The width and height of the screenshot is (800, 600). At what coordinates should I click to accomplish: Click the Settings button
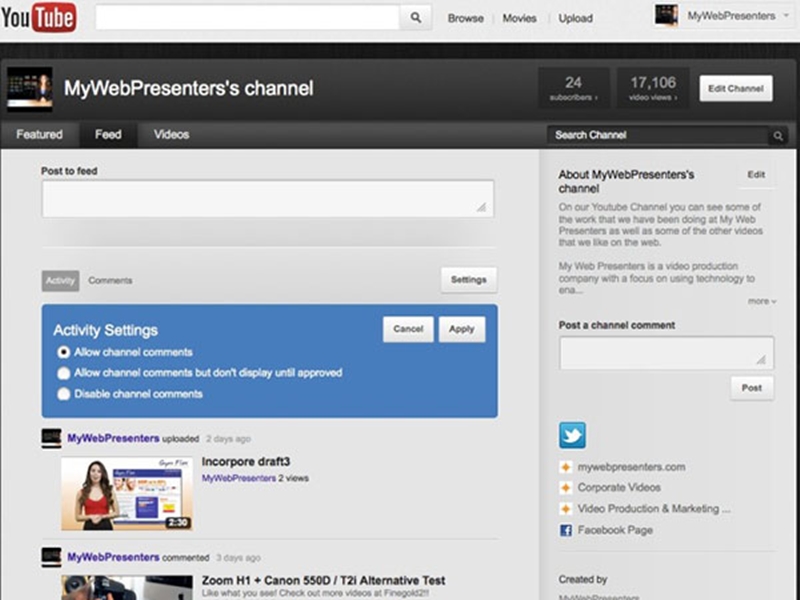pyautogui.click(x=469, y=280)
